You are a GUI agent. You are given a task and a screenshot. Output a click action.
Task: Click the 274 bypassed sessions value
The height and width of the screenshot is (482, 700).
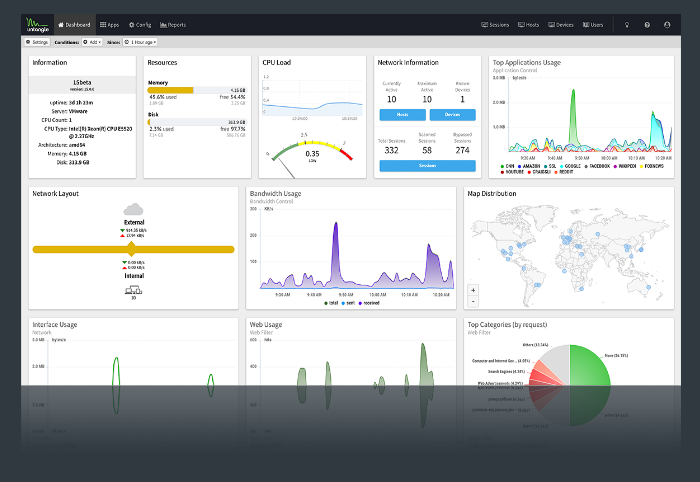click(x=462, y=150)
